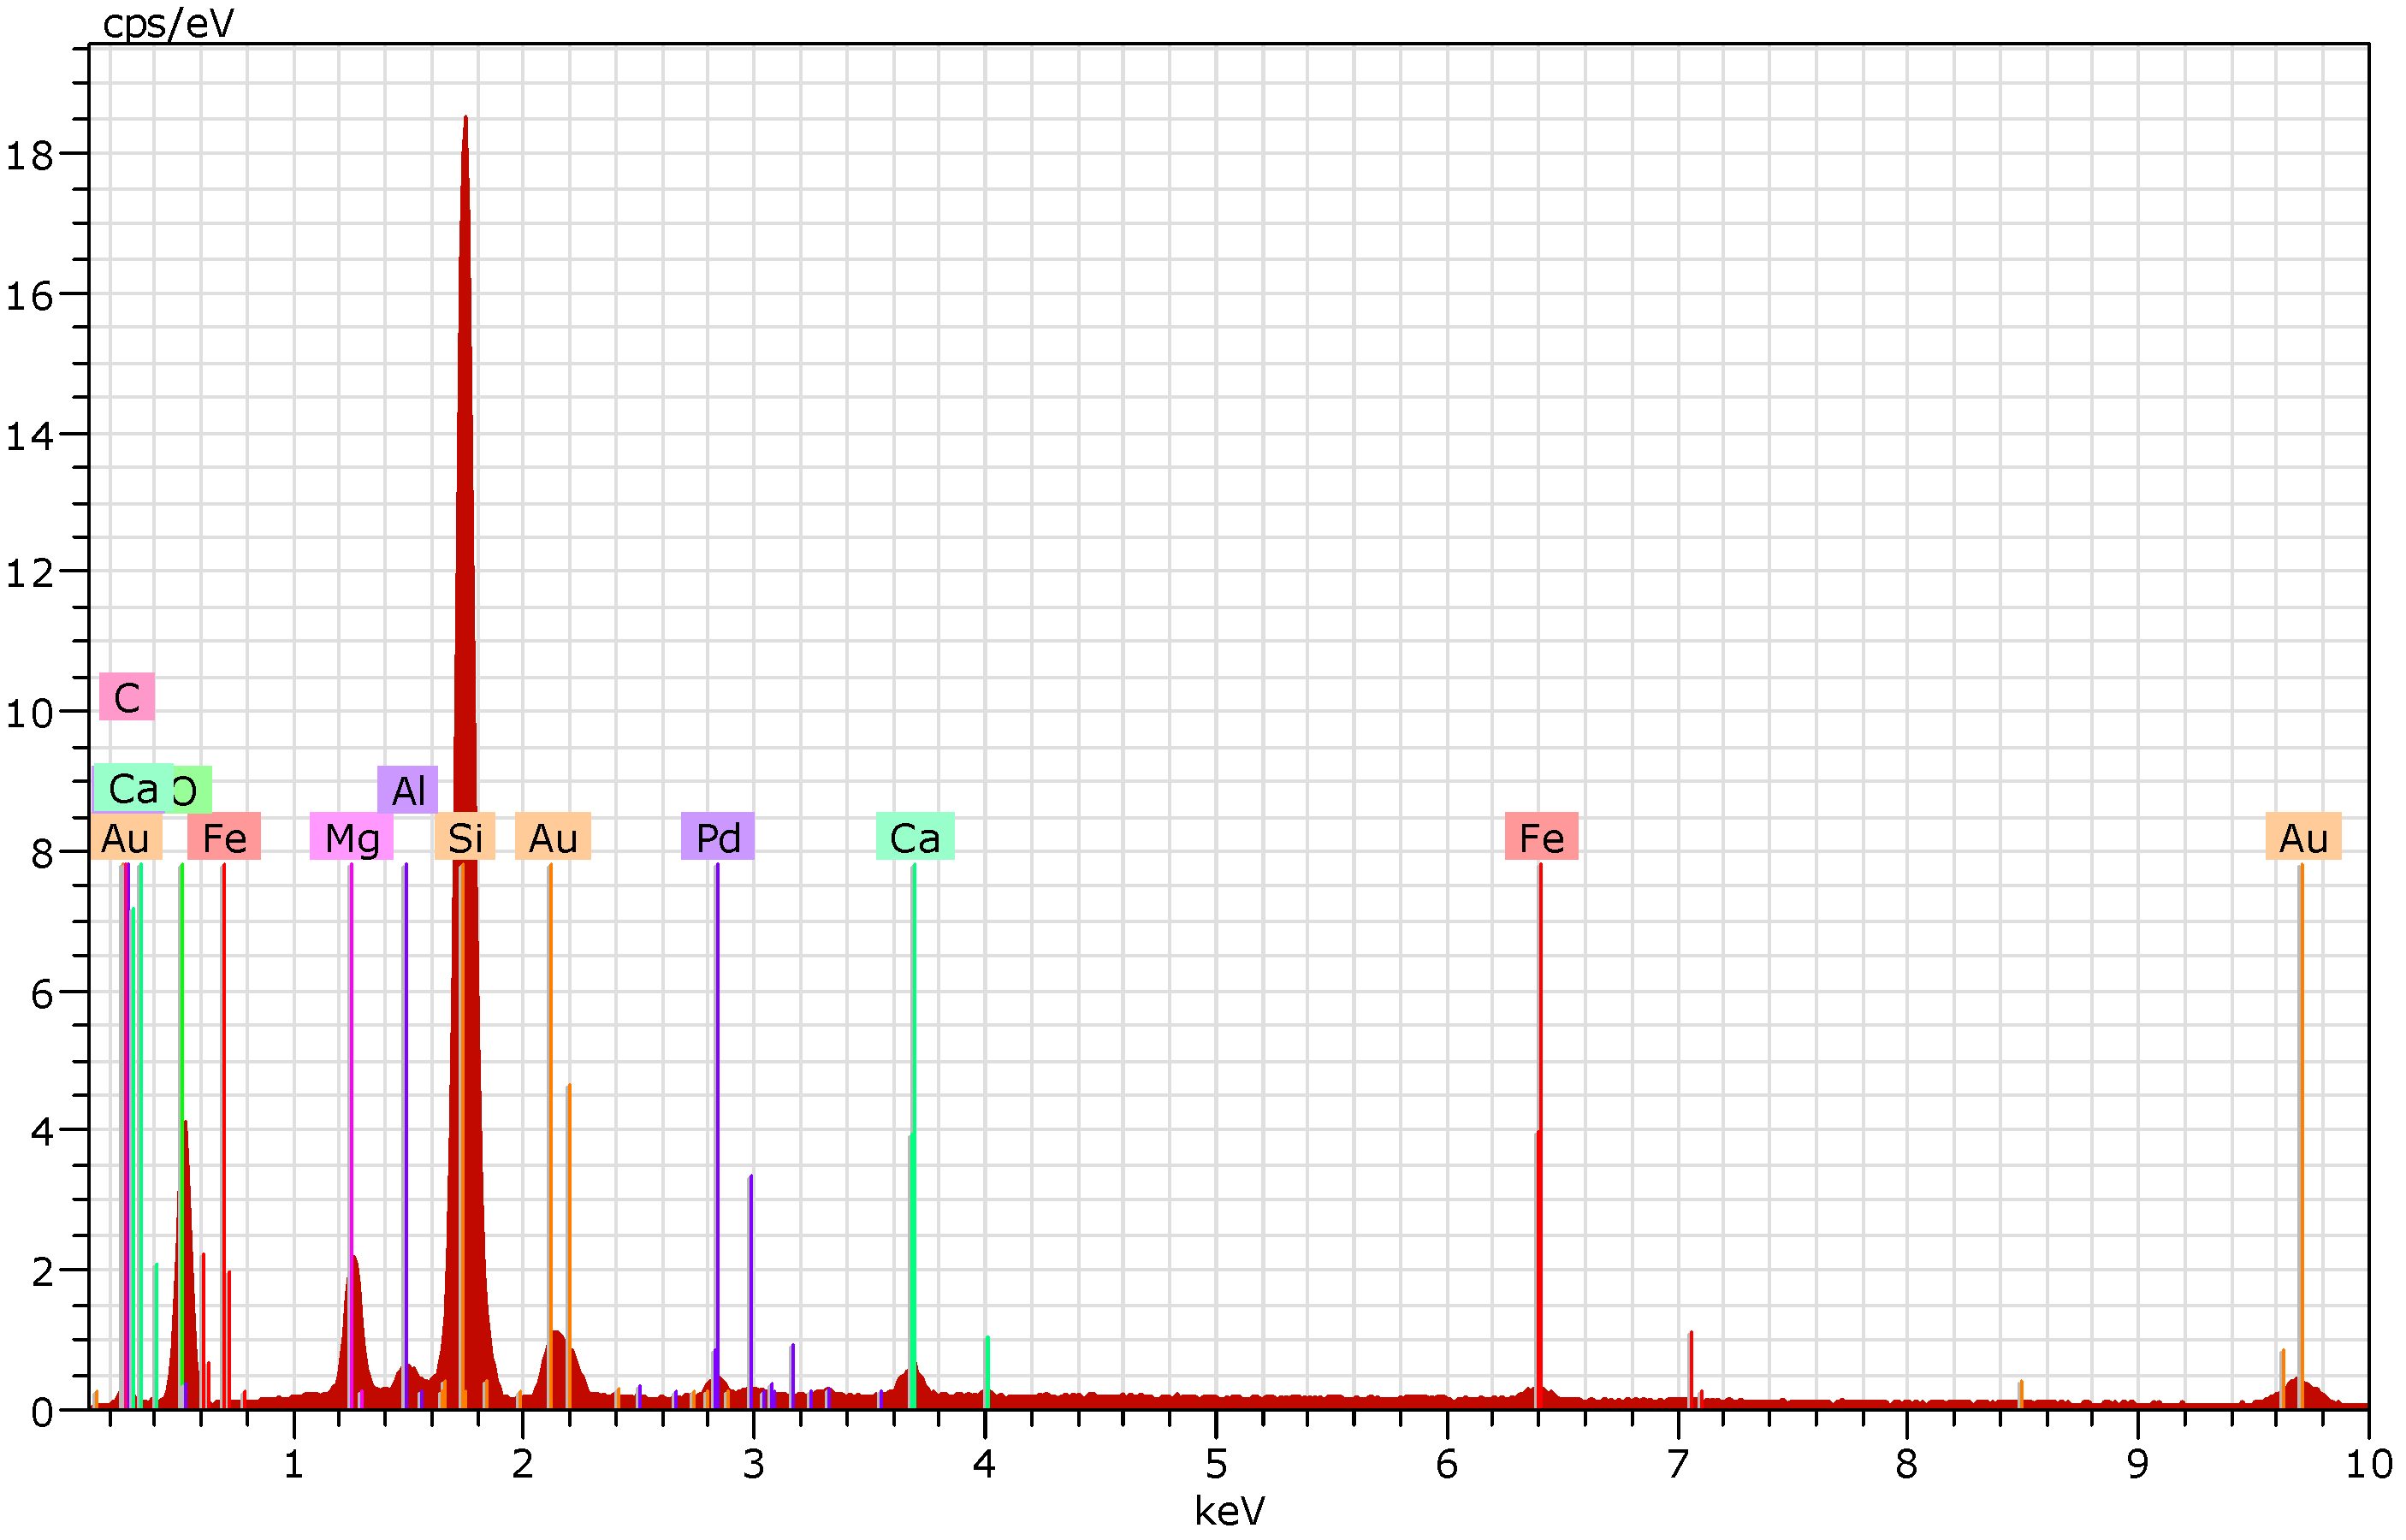This screenshot has height=1540, width=2406.
Task: Select the Fe label near 6.4 keV
Action: (x=1541, y=837)
